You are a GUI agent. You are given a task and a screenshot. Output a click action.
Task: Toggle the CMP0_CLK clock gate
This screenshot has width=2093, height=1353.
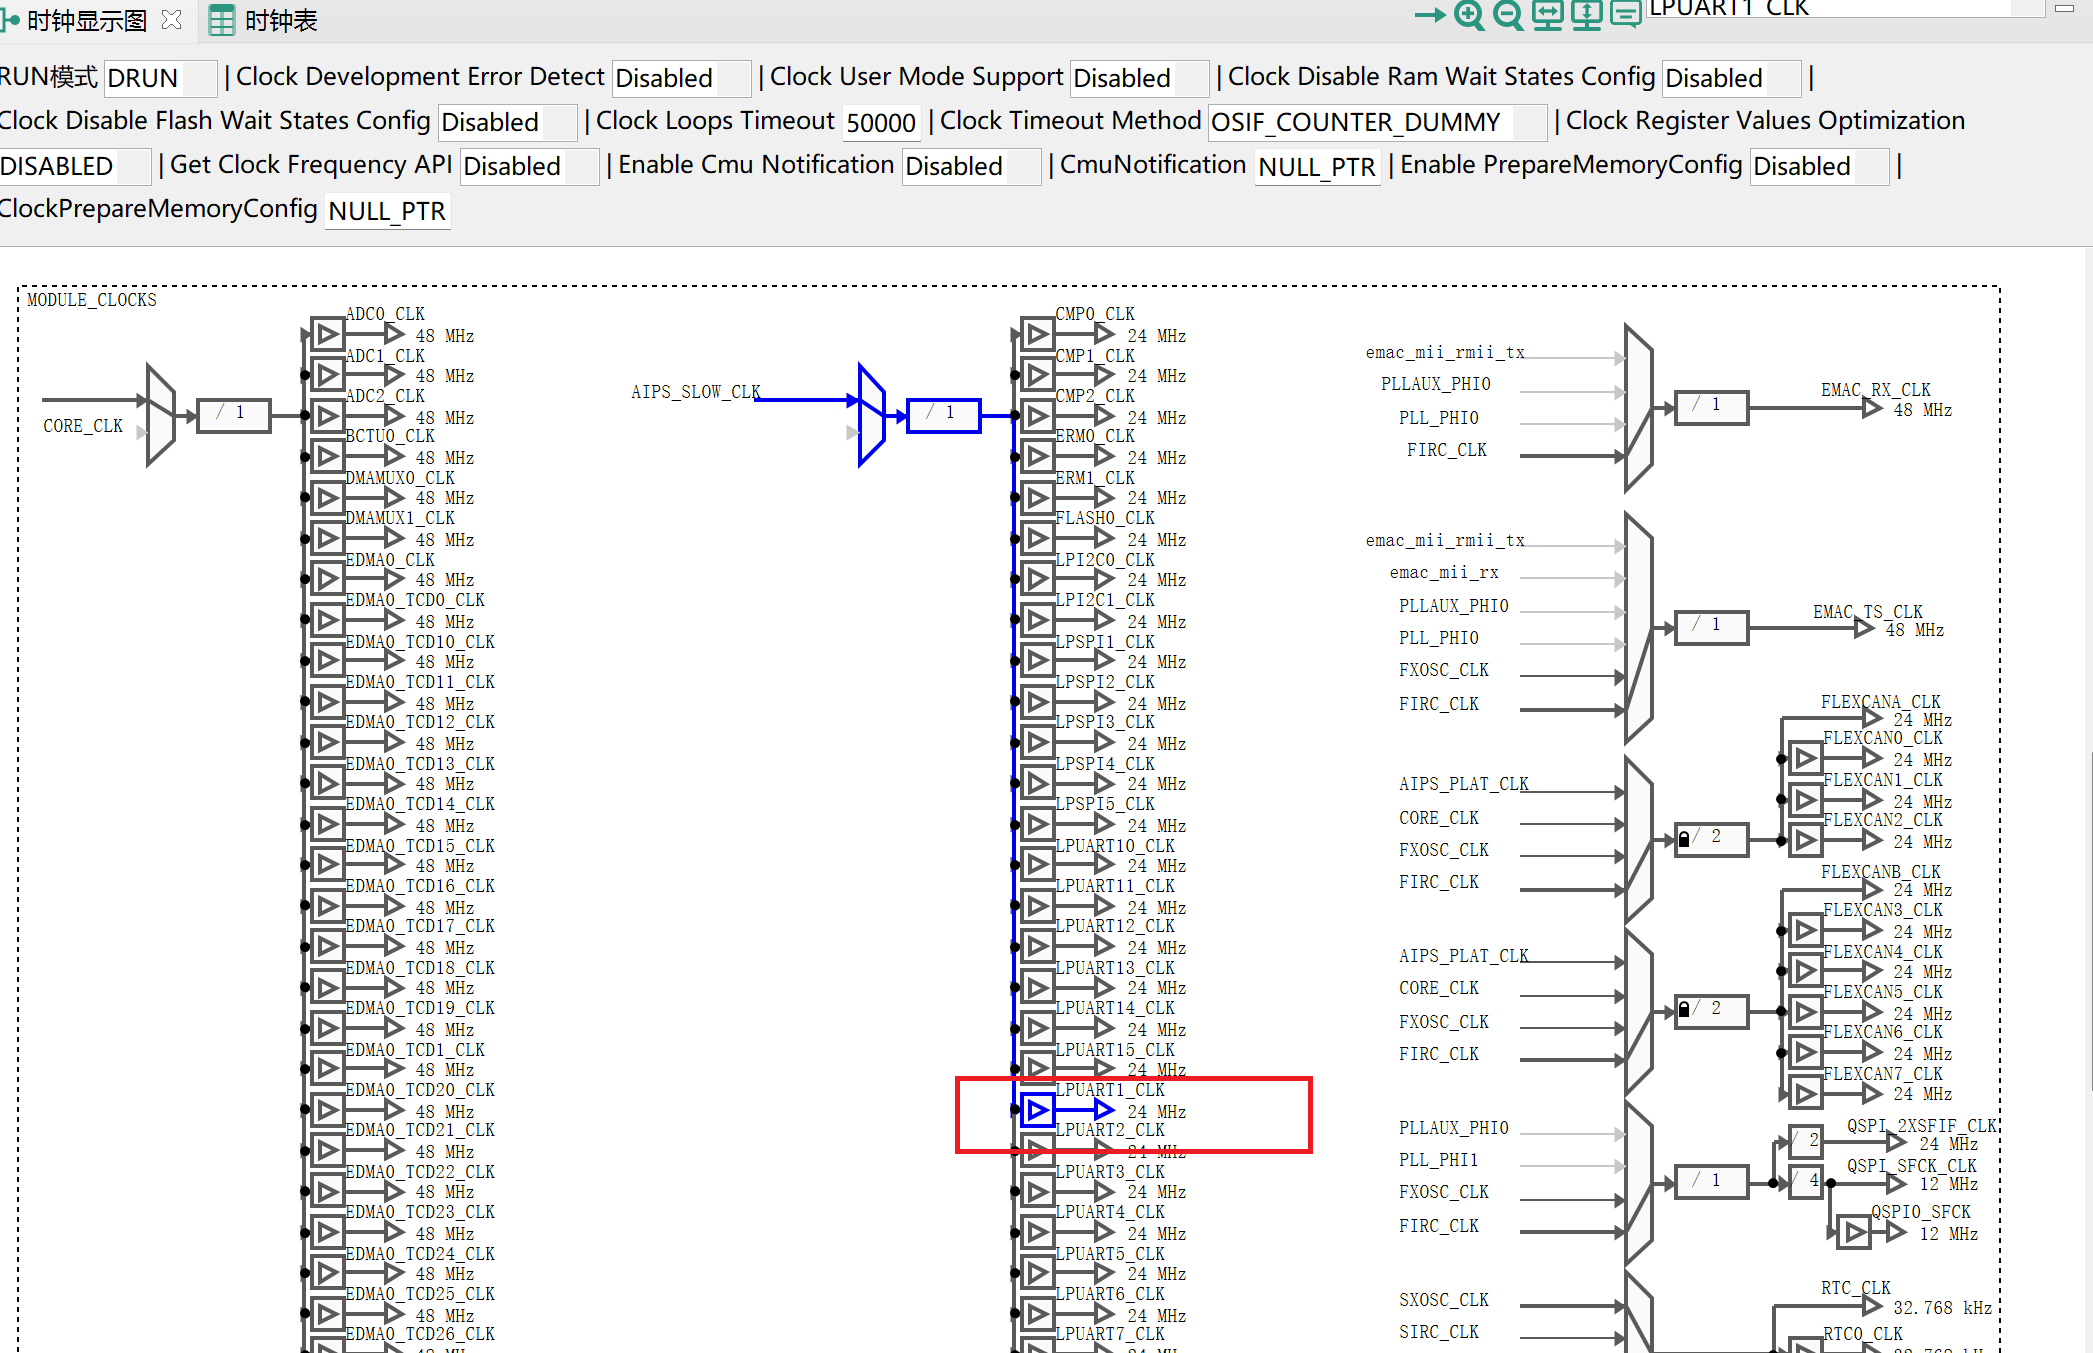(x=1036, y=334)
